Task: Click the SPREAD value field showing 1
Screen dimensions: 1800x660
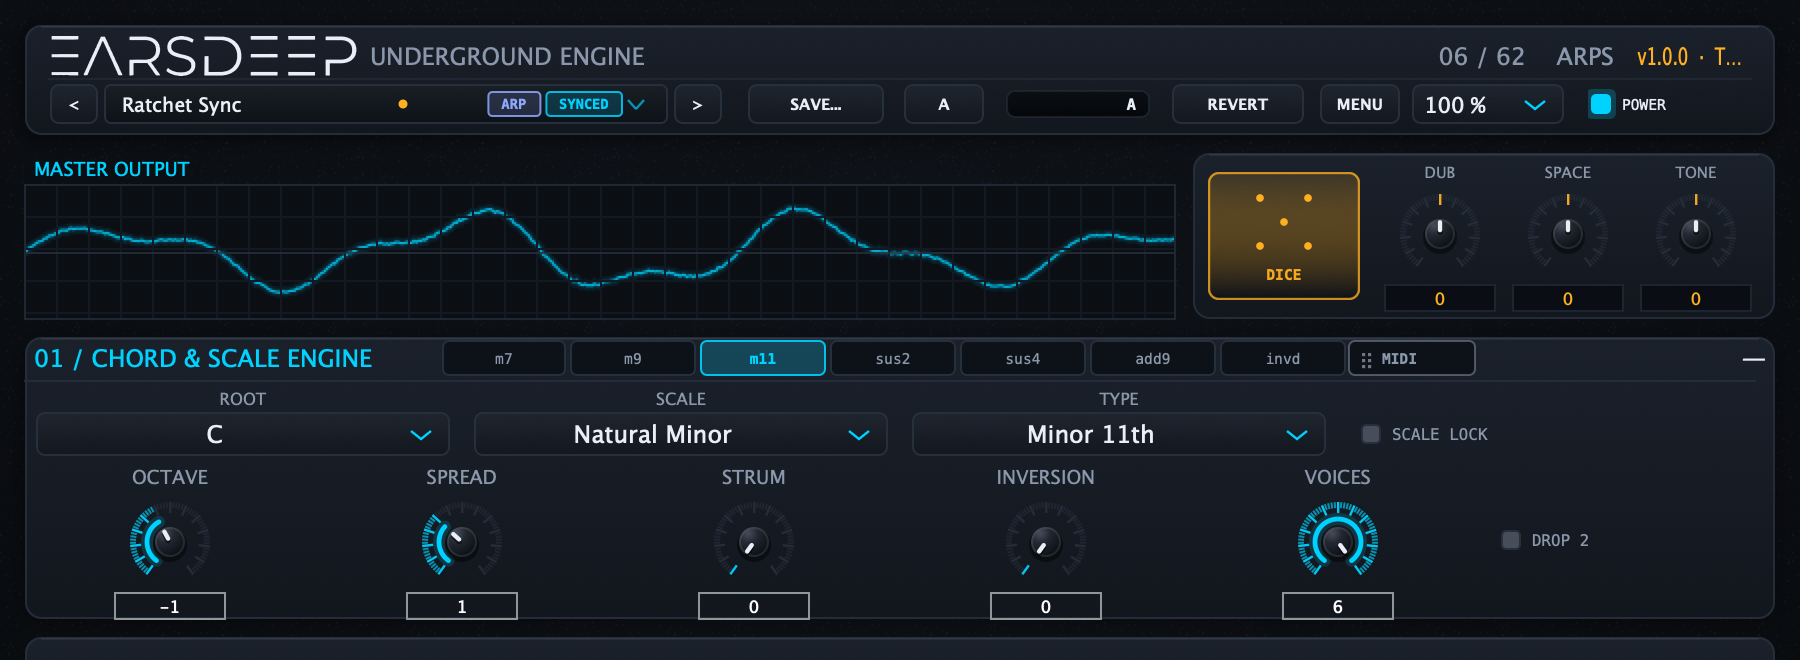Action: [462, 606]
